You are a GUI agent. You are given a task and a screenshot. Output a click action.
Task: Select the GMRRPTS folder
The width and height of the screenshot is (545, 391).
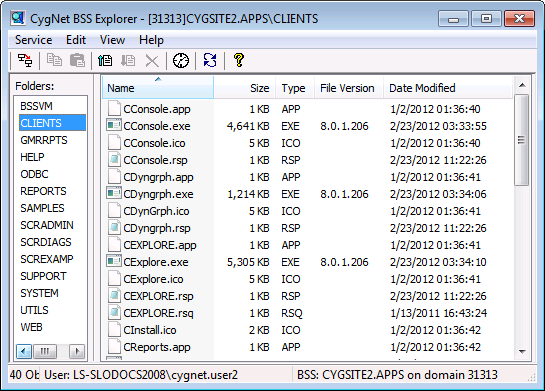[x=44, y=140]
